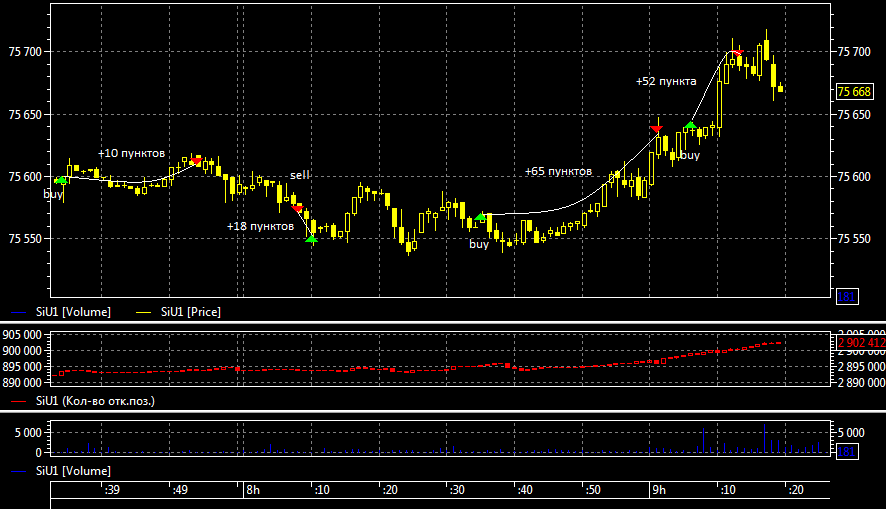Click blue line swatch beside top SiU1 [Volume]
The width and height of the screenshot is (886, 509).
pos(19,312)
